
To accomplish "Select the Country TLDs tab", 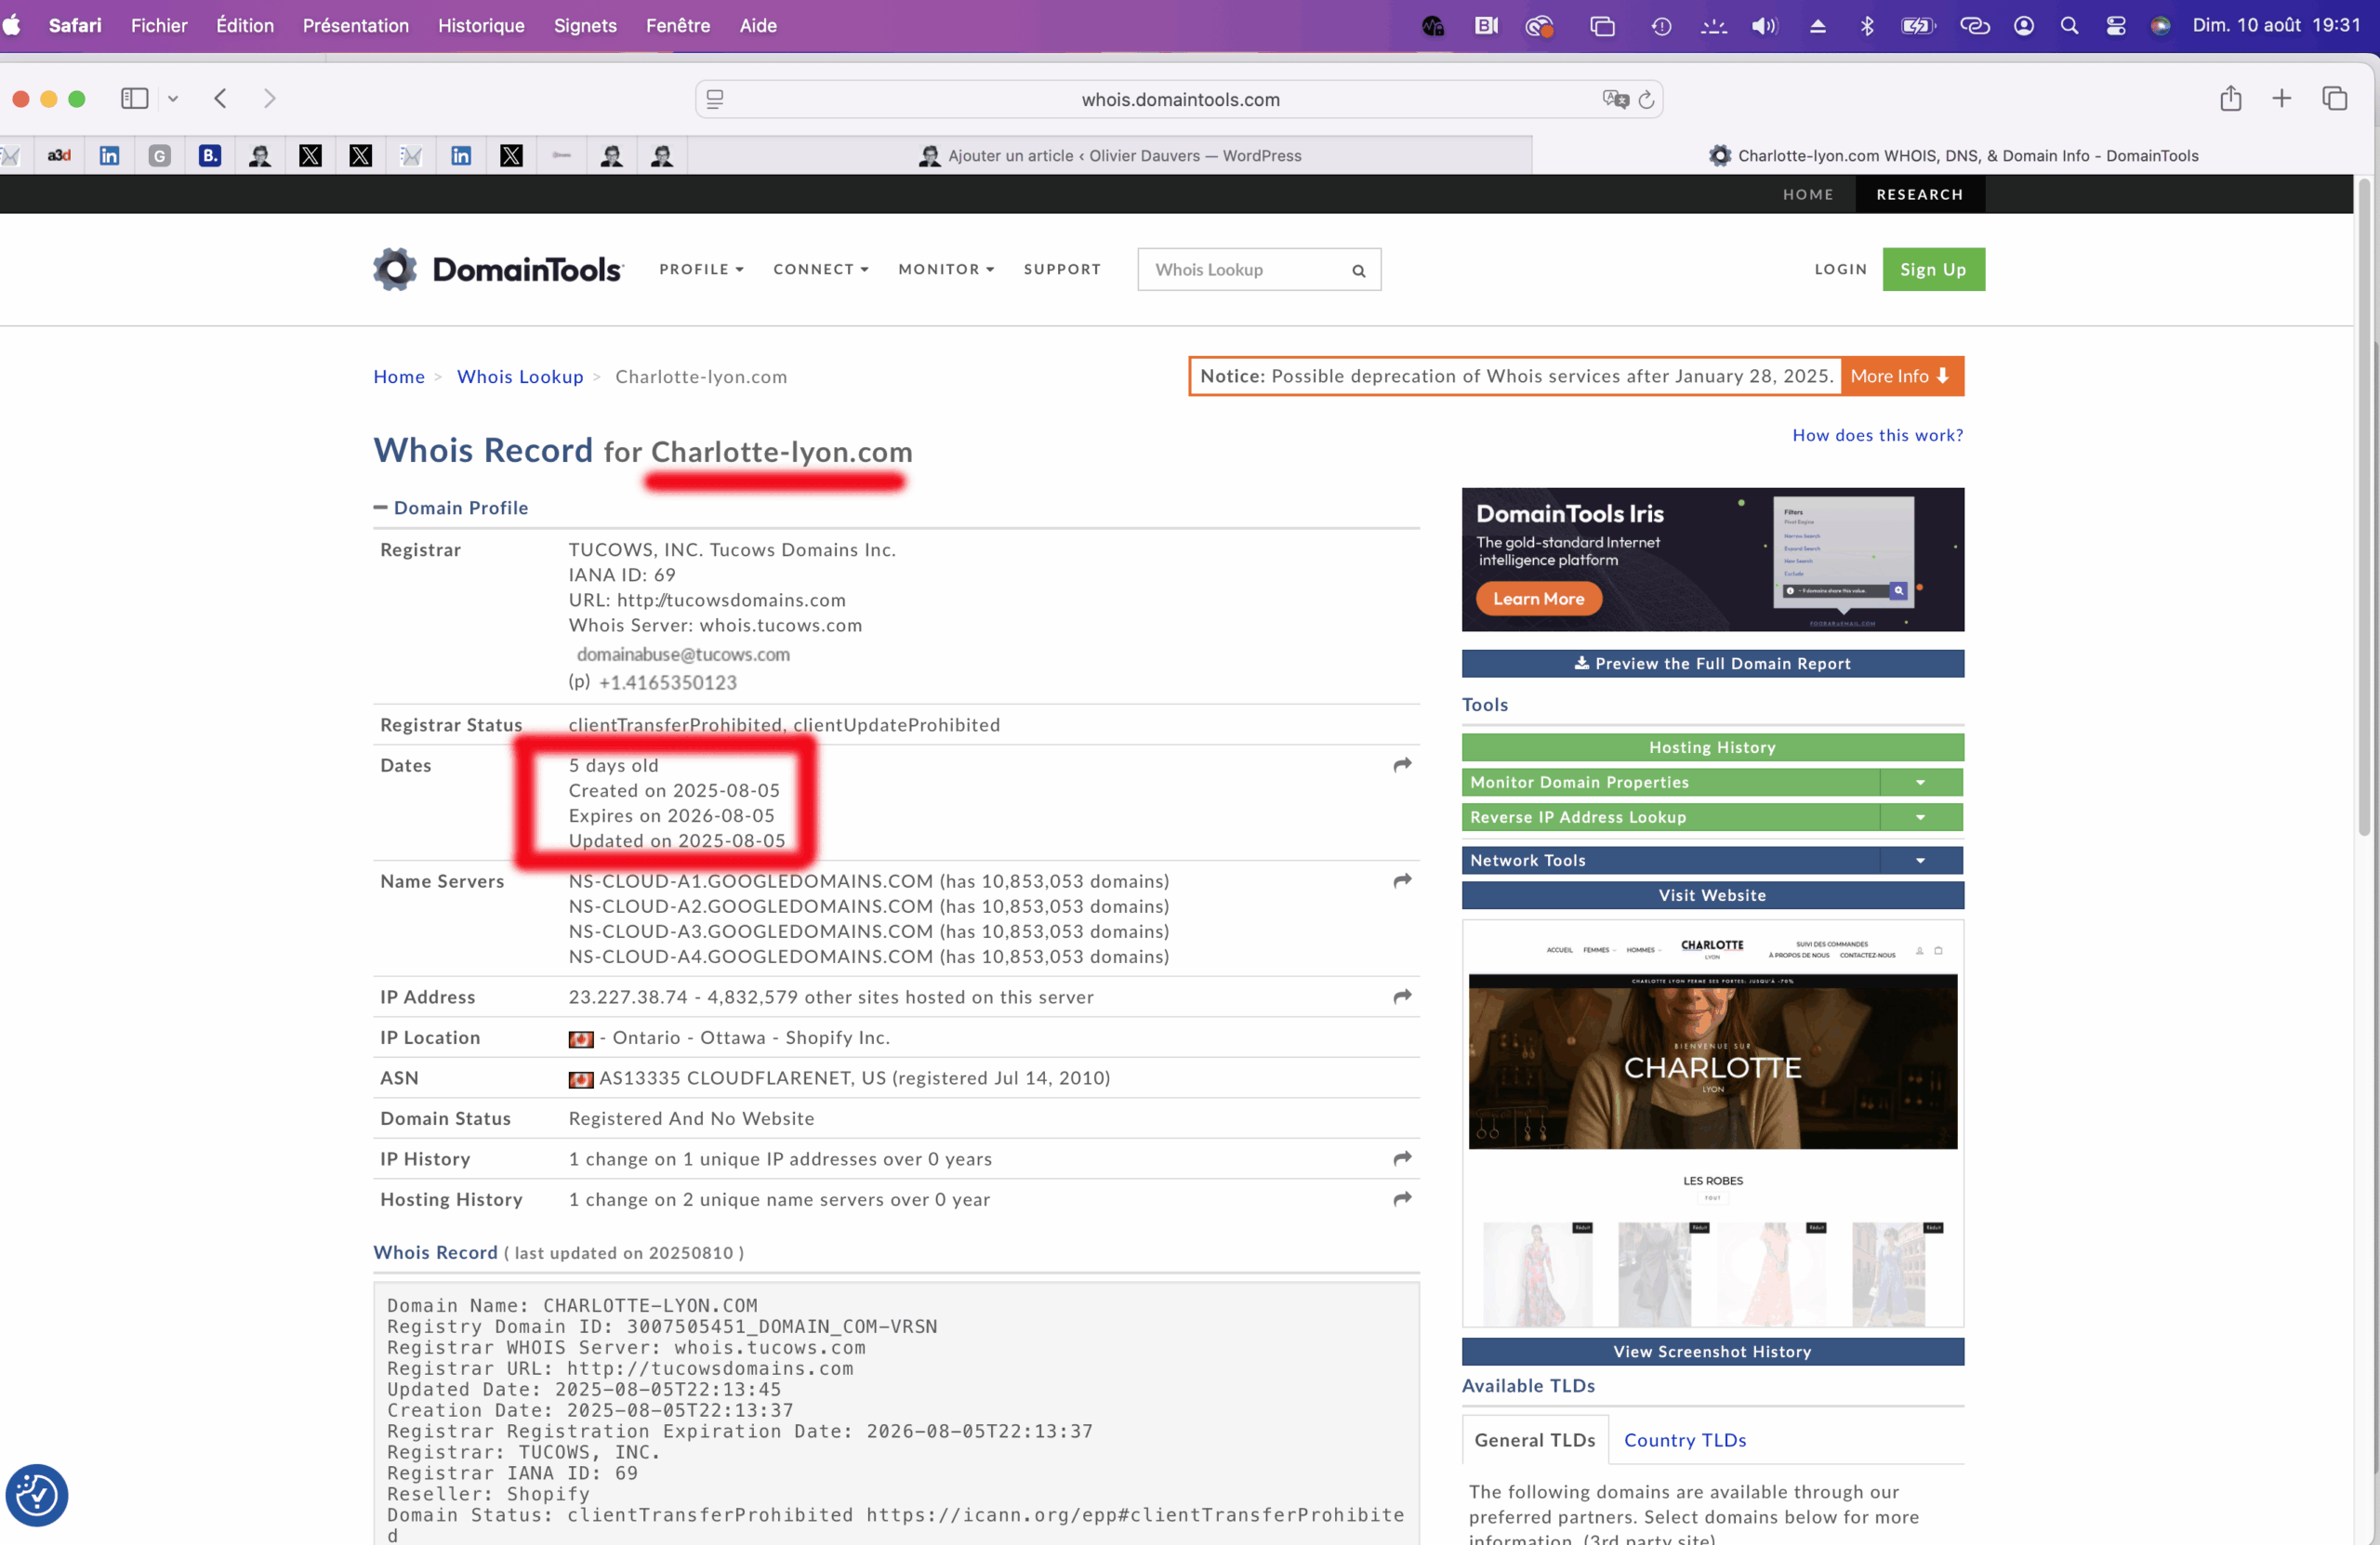I will pos(1685,1440).
